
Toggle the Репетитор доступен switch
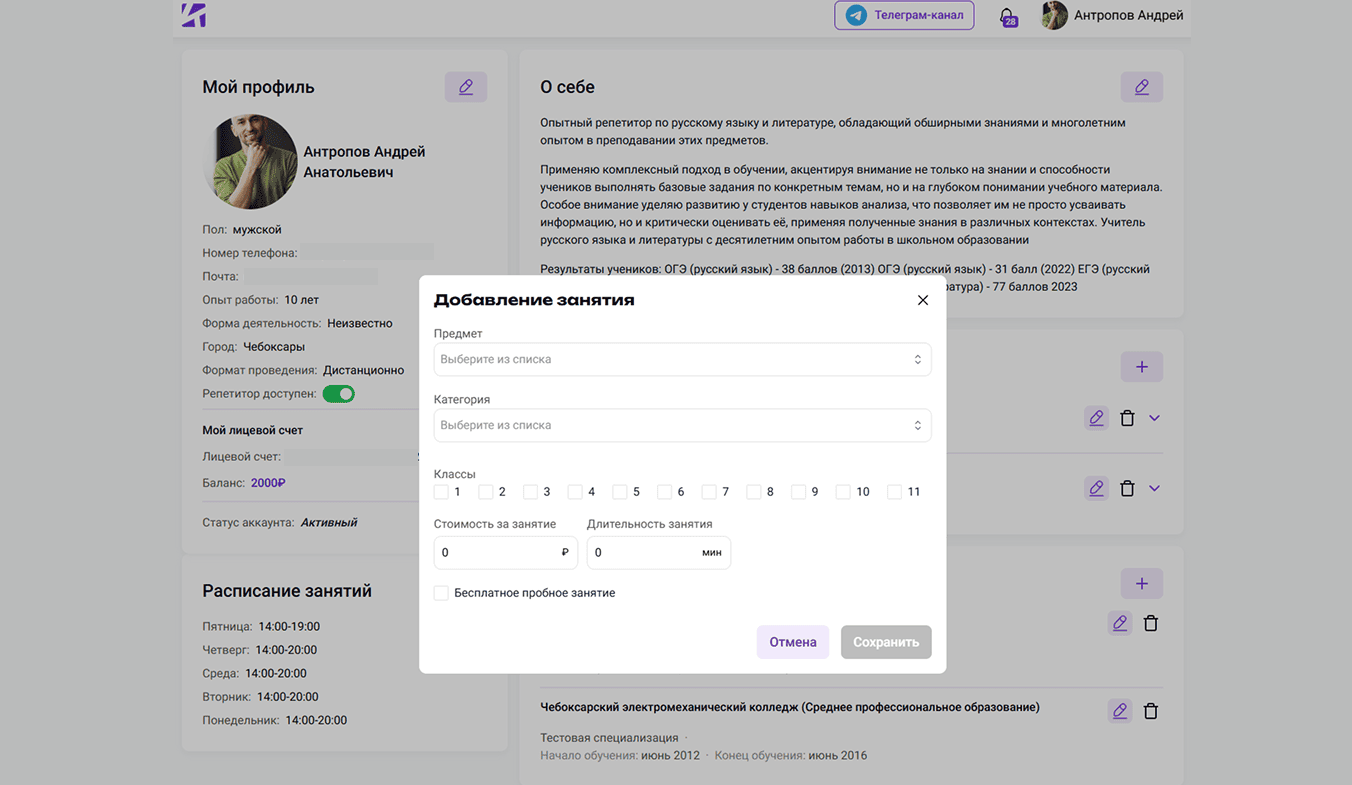pyautogui.click(x=338, y=394)
